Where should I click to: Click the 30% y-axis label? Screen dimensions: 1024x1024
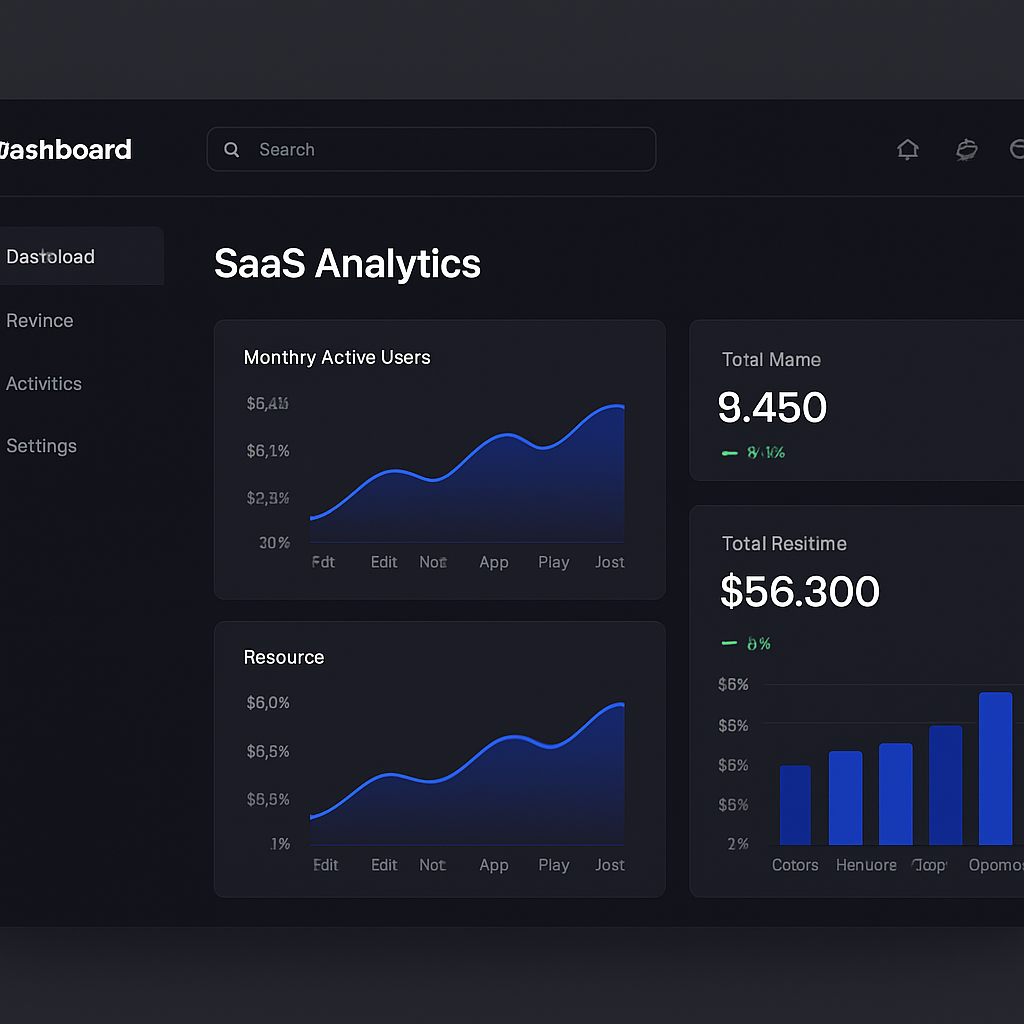(274, 543)
